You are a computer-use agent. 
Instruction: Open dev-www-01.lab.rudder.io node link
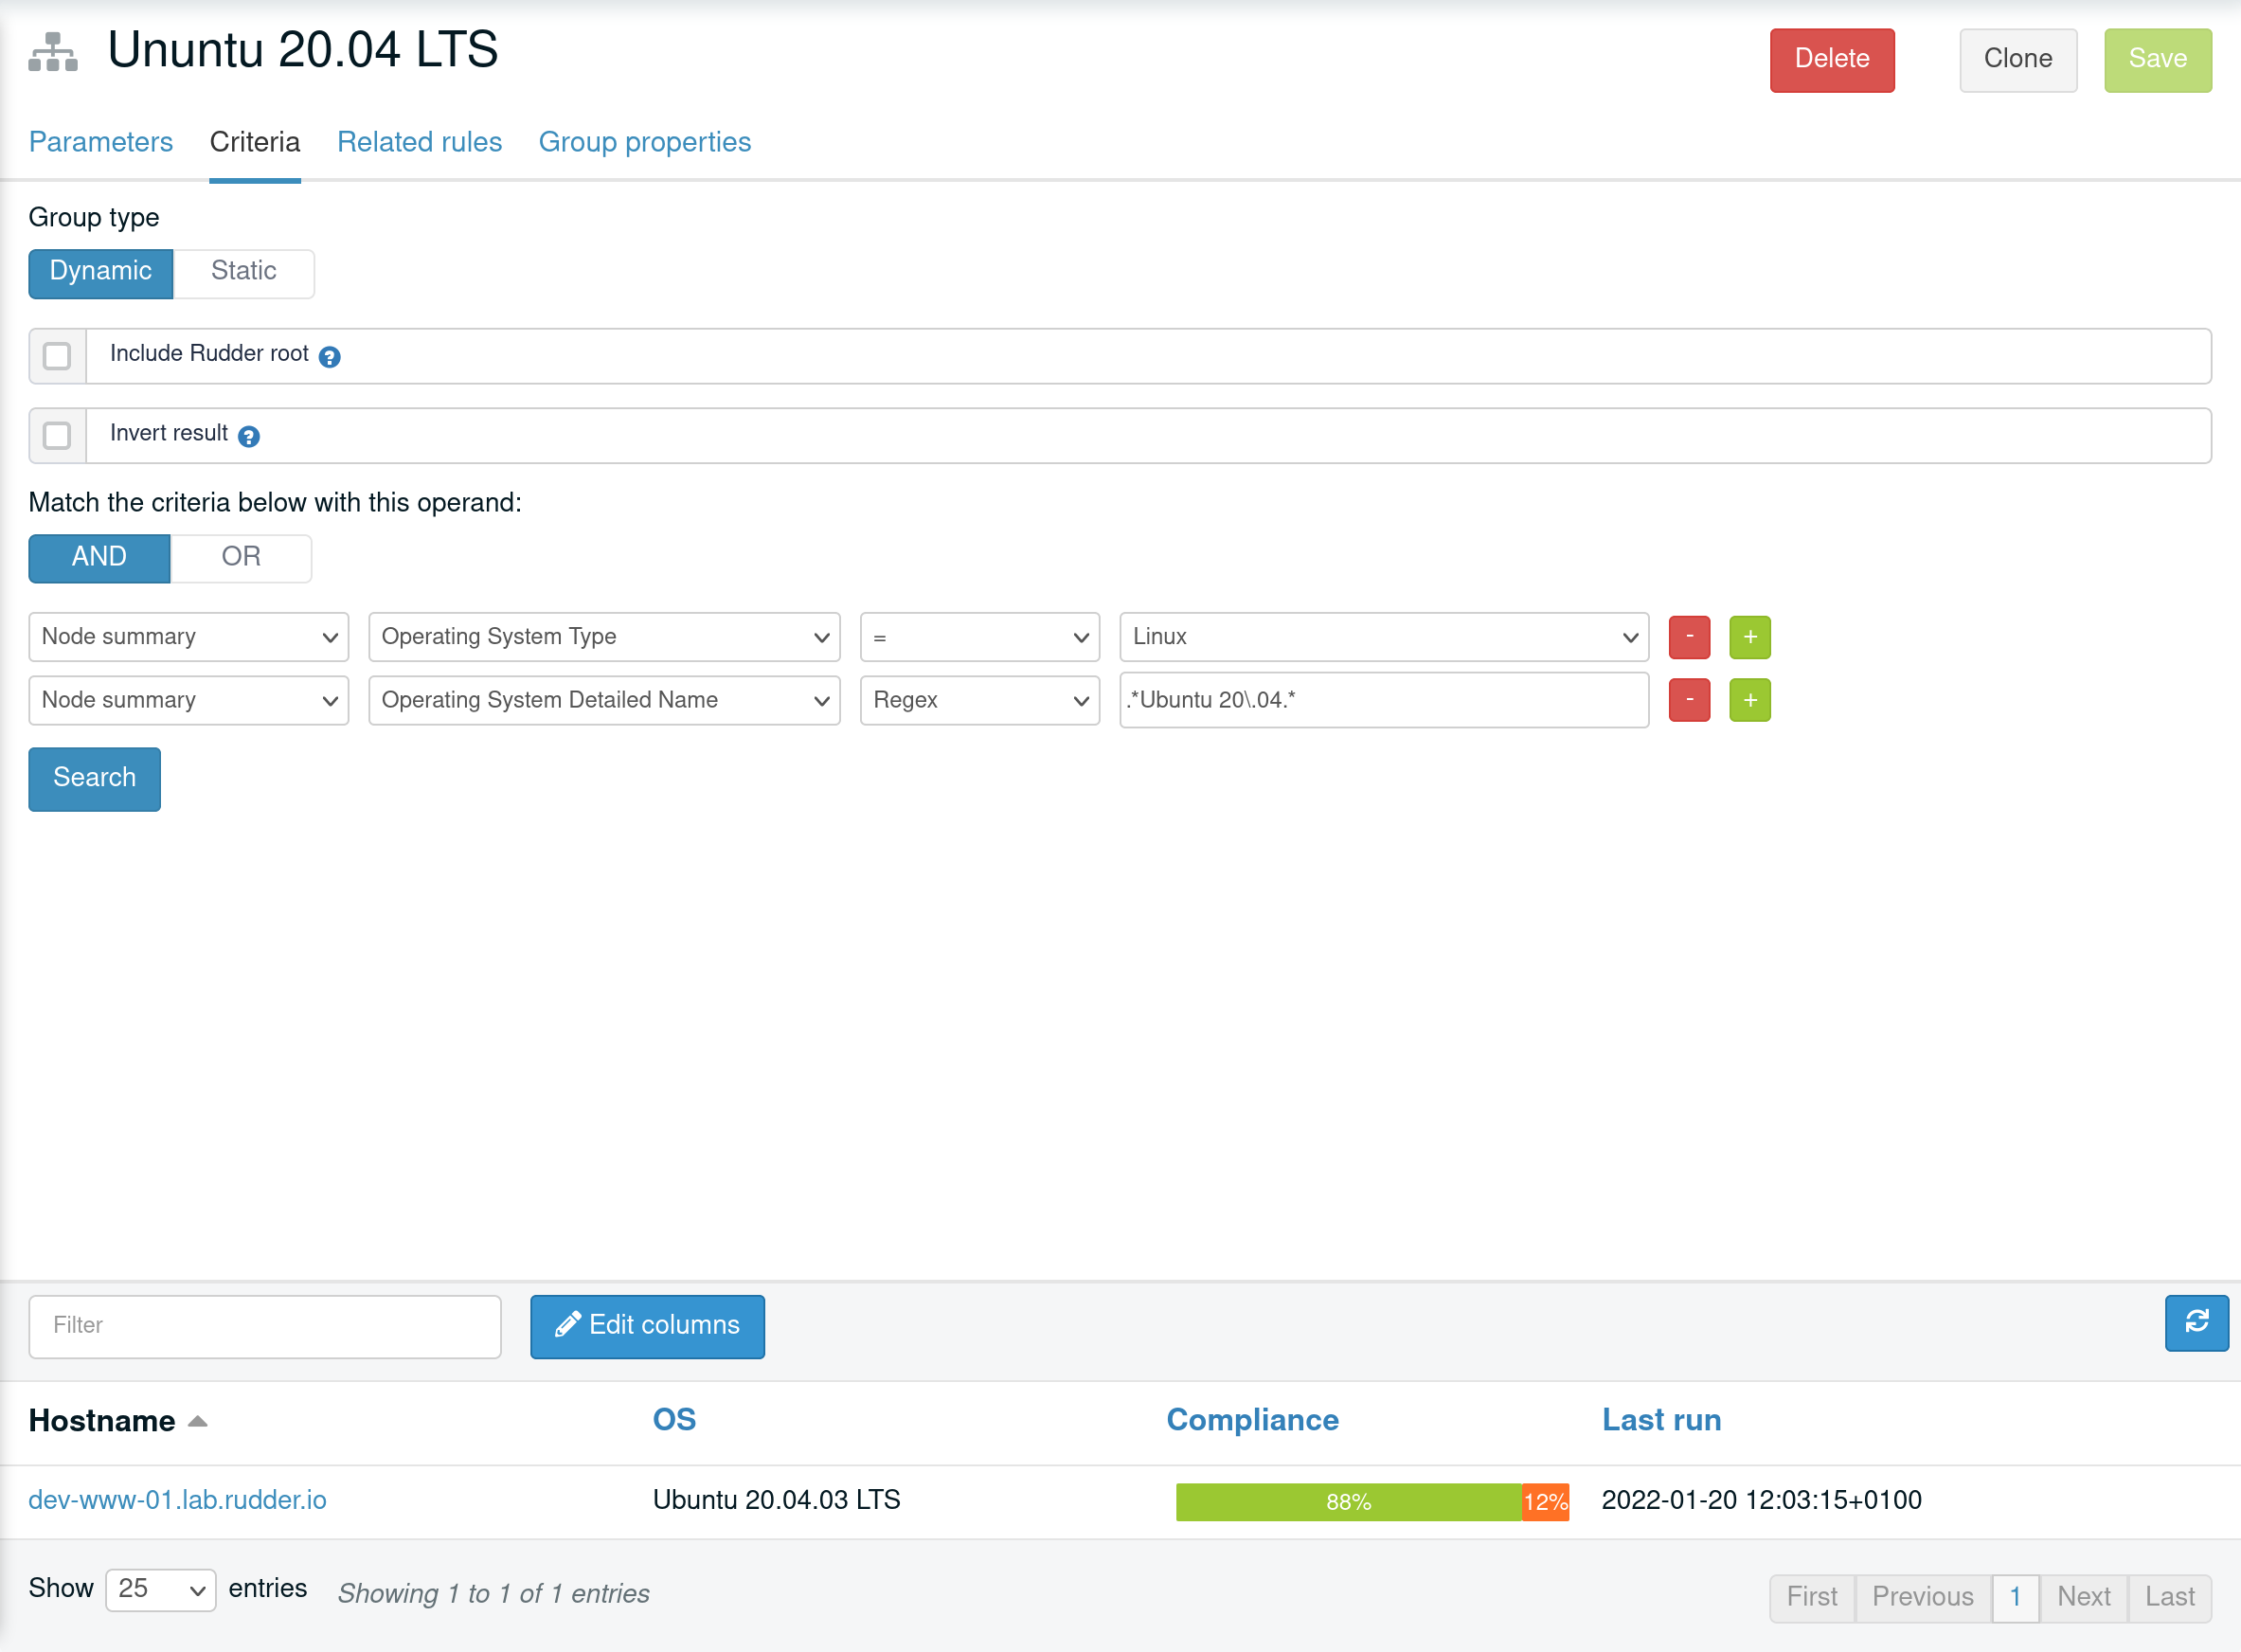(177, 1500)
